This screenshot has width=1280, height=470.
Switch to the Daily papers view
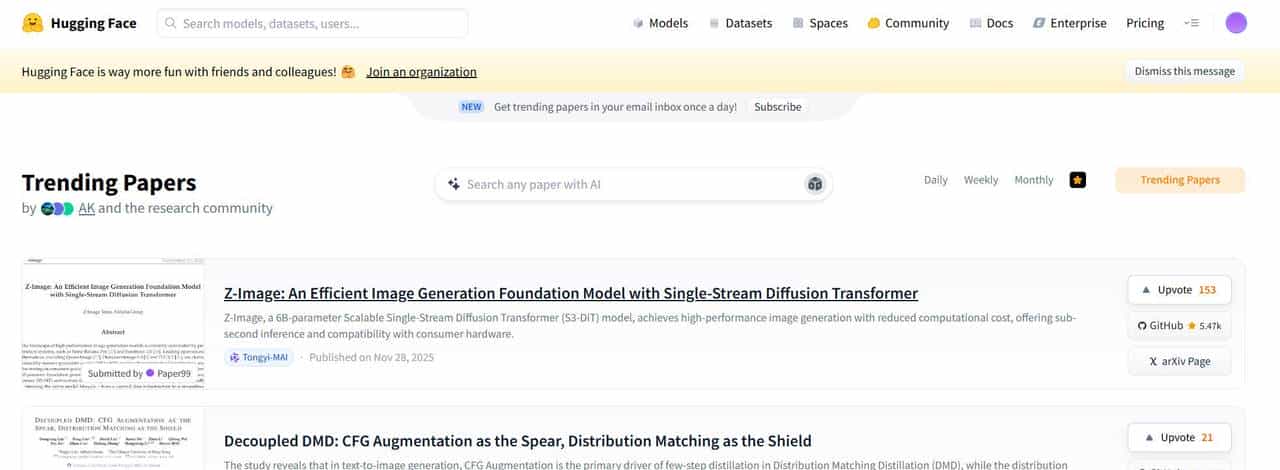[936, 180]
